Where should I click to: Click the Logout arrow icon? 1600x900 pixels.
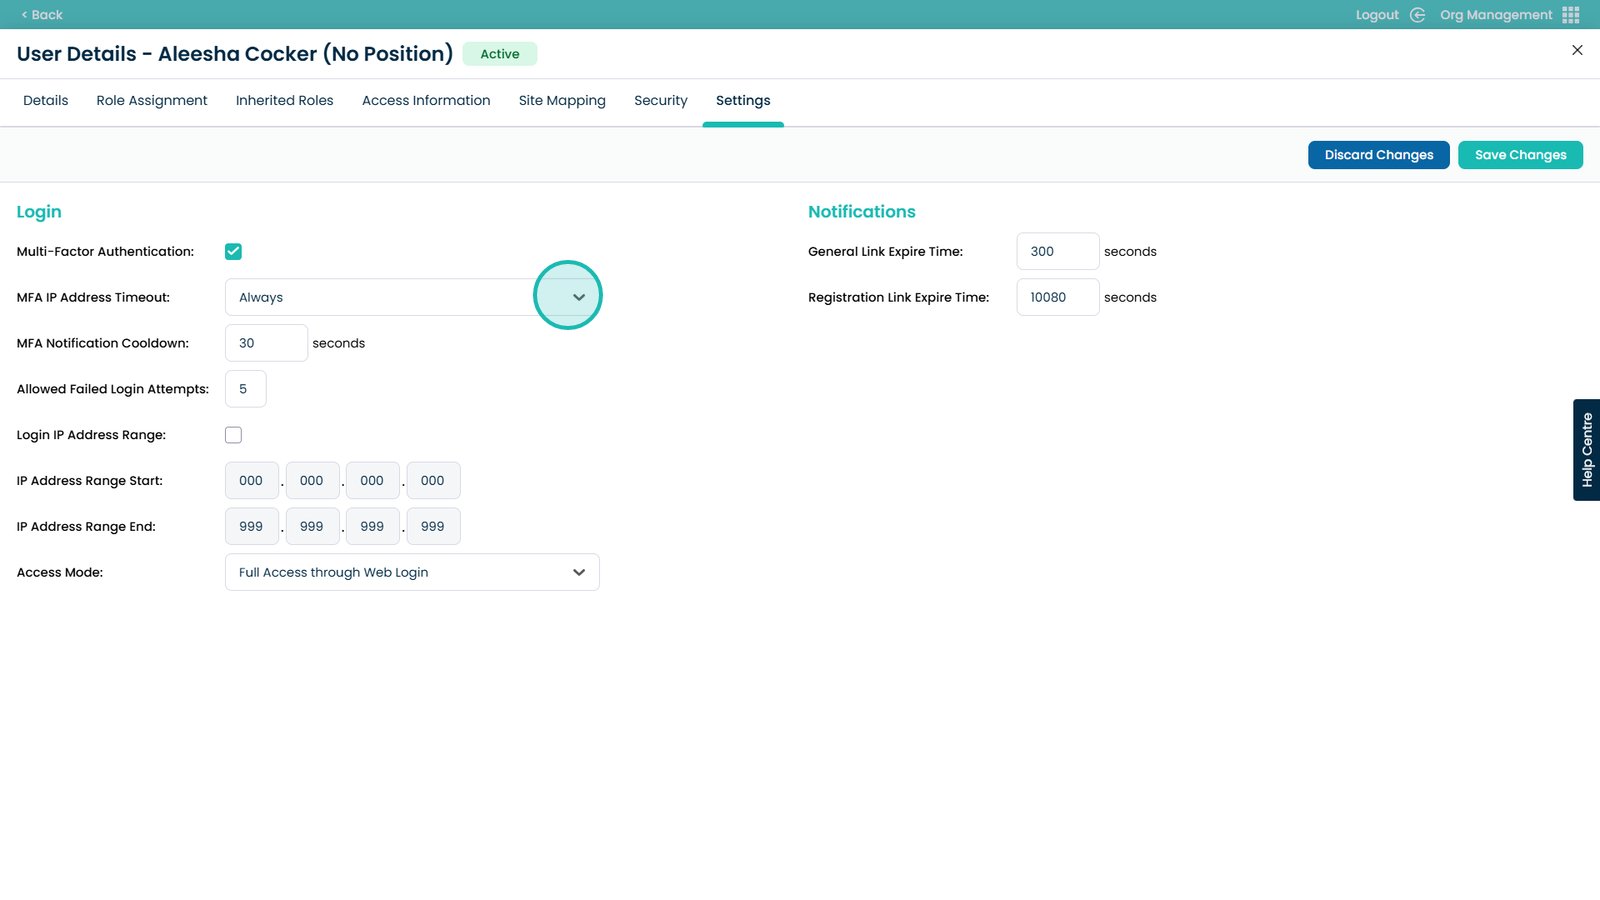click(x=1417, y=15)
